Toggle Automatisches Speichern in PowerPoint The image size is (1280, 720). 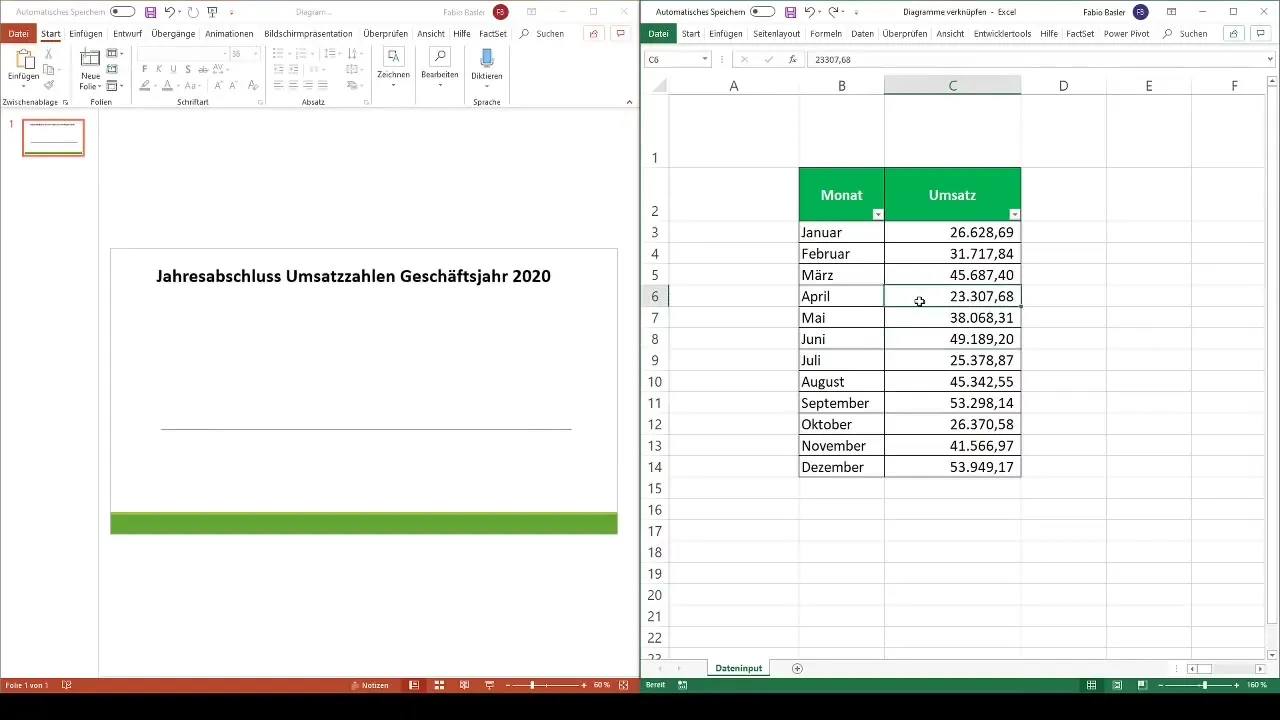(x=123, y=12)
